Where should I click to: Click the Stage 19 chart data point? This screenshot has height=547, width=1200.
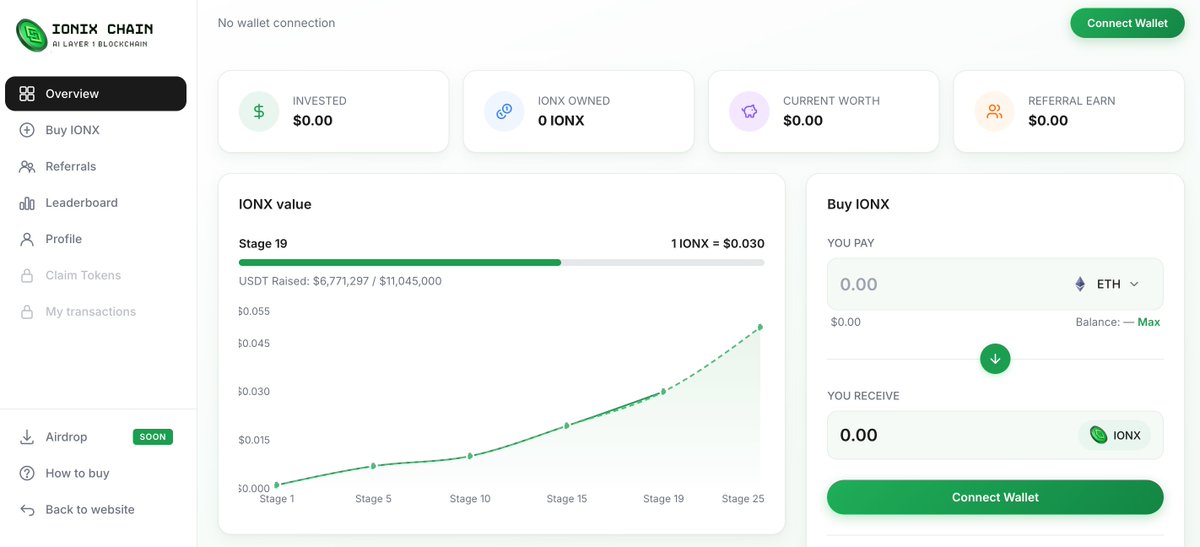663,391
